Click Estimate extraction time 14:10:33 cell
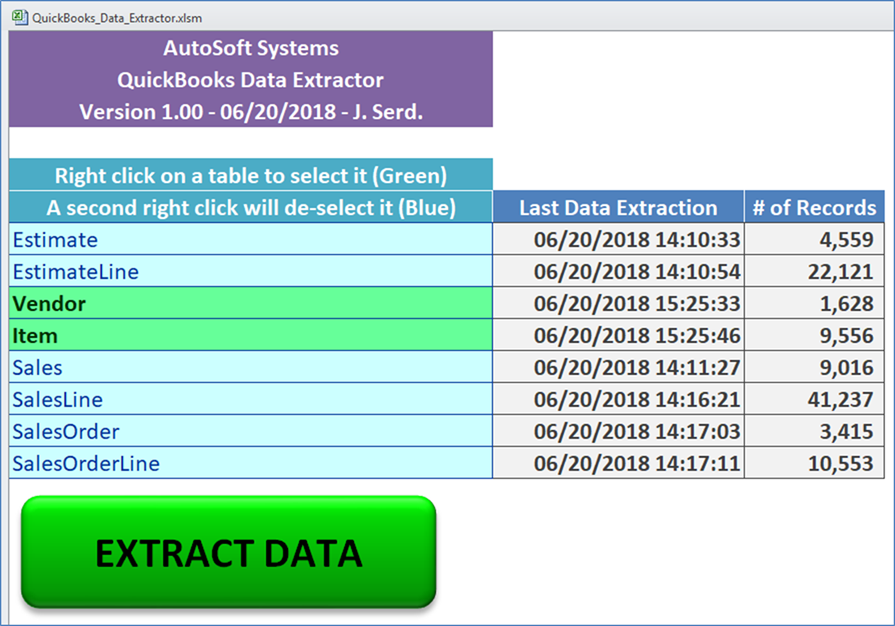The width and height of the screenshot is (895, 626). click(x=618, y=239)
